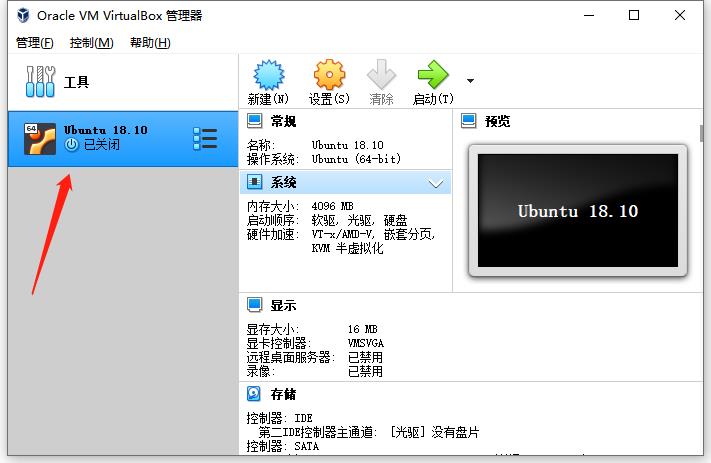Open the 常规 section header link
Viewport: 711px width, 463px height.
click(x=283, y=122)
